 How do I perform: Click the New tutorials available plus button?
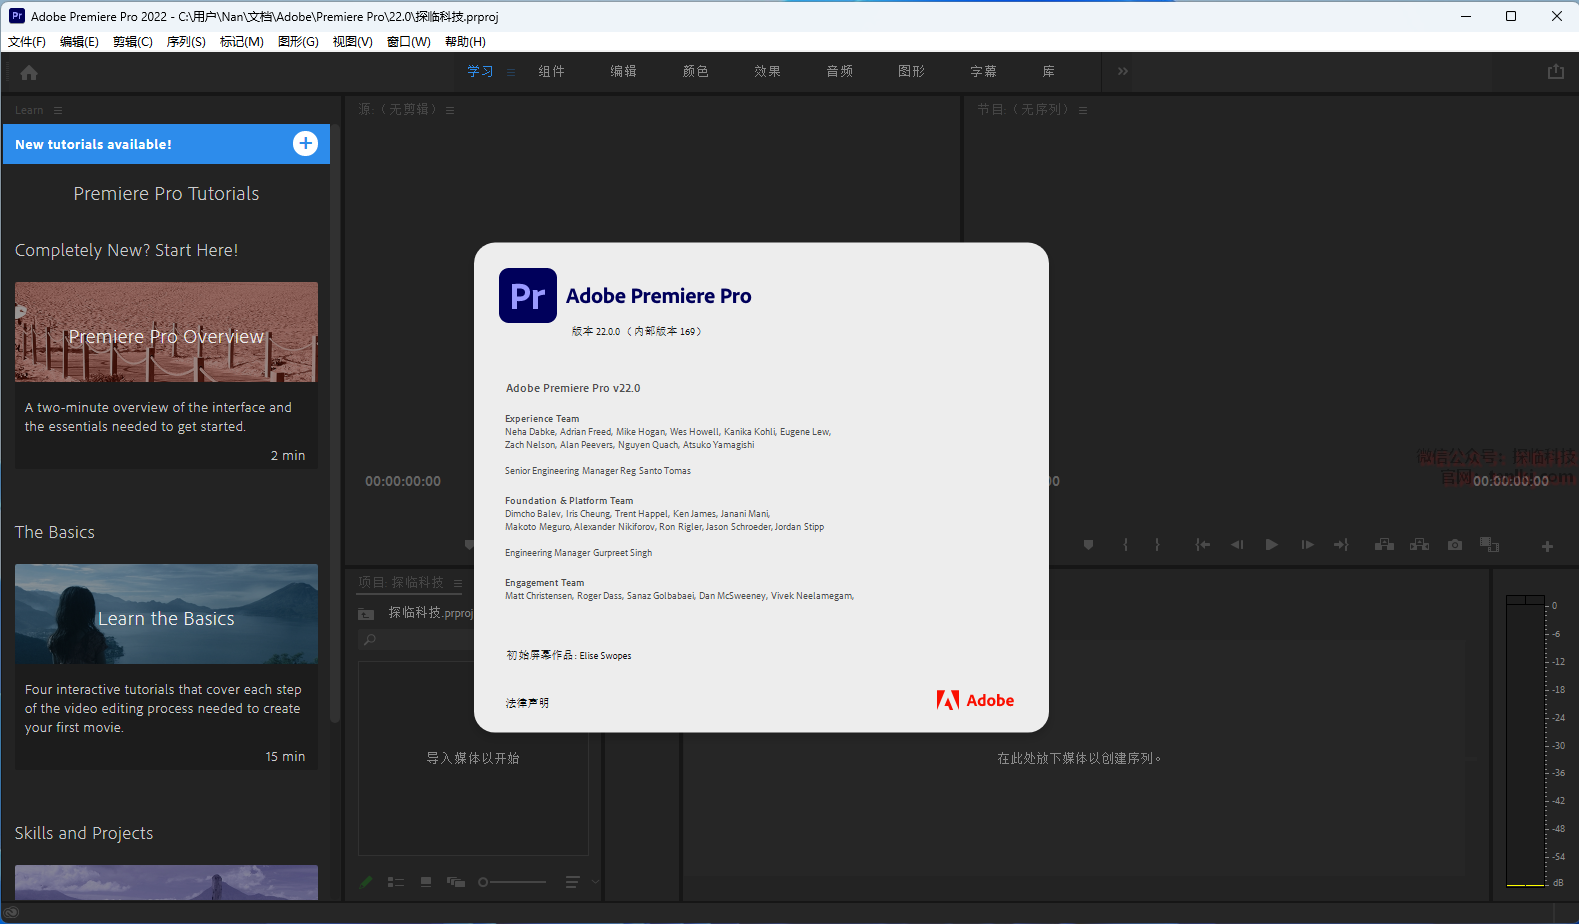click(305, 144)
